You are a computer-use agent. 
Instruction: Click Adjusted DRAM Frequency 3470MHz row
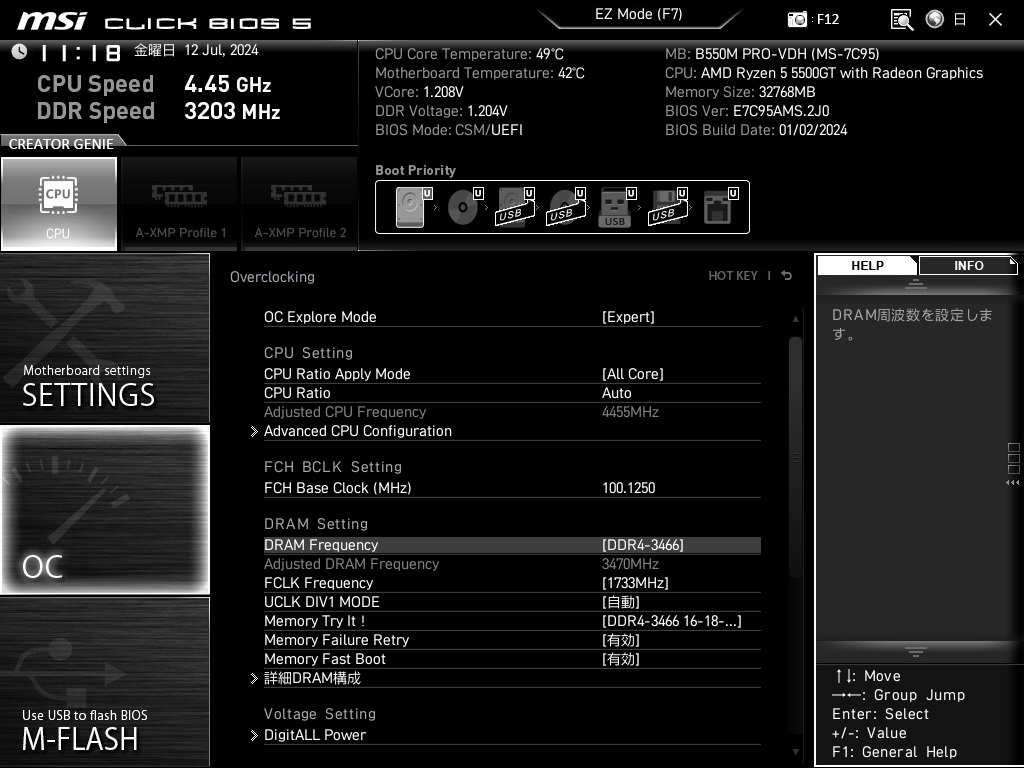[x=512, y=564]
